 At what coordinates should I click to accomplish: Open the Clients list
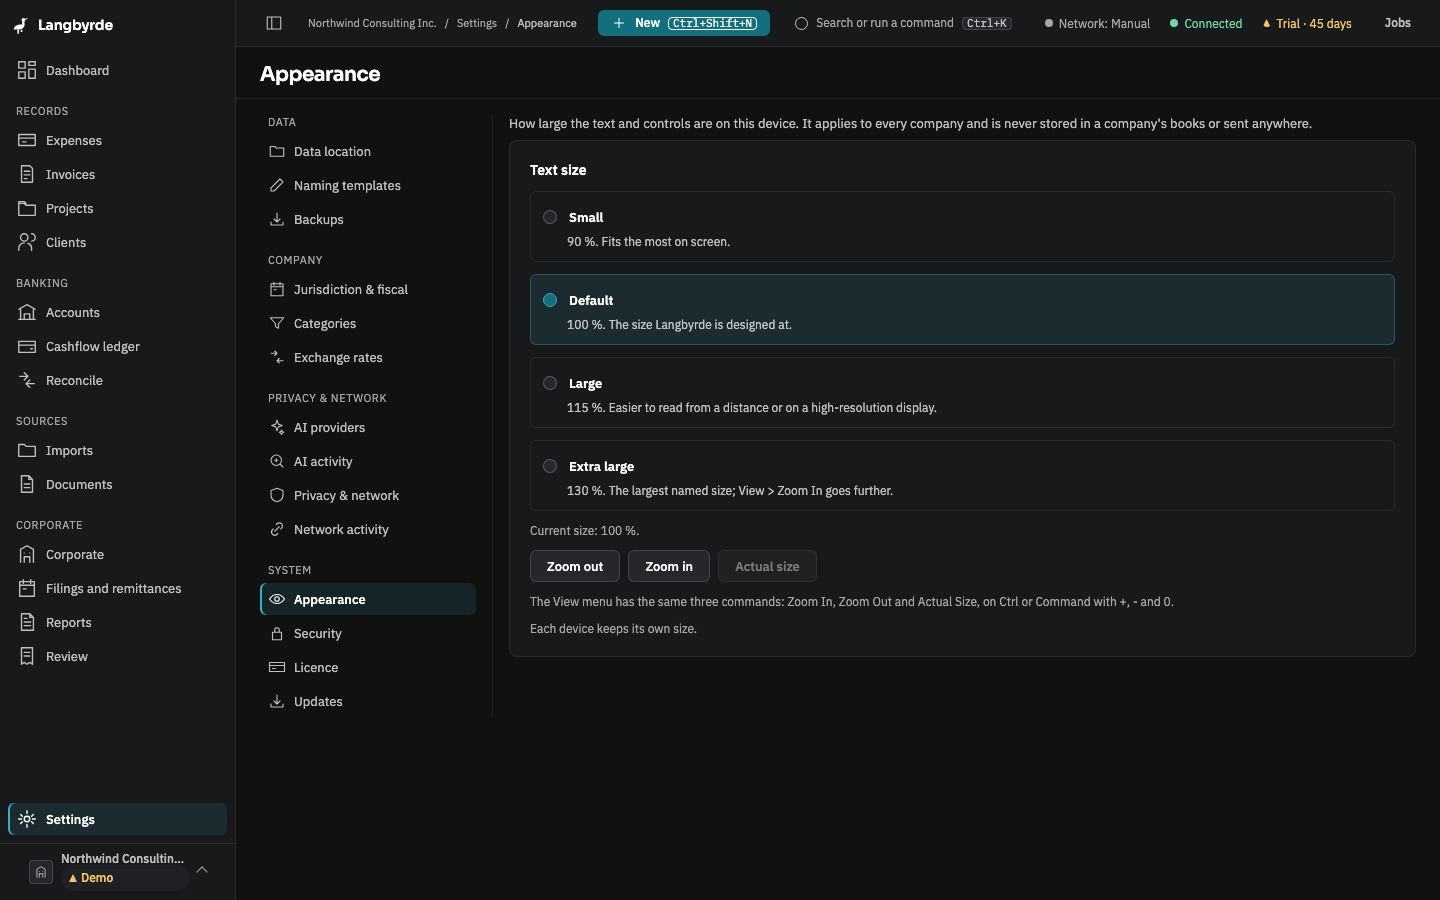pyautogui.click(x=117, y=242)
